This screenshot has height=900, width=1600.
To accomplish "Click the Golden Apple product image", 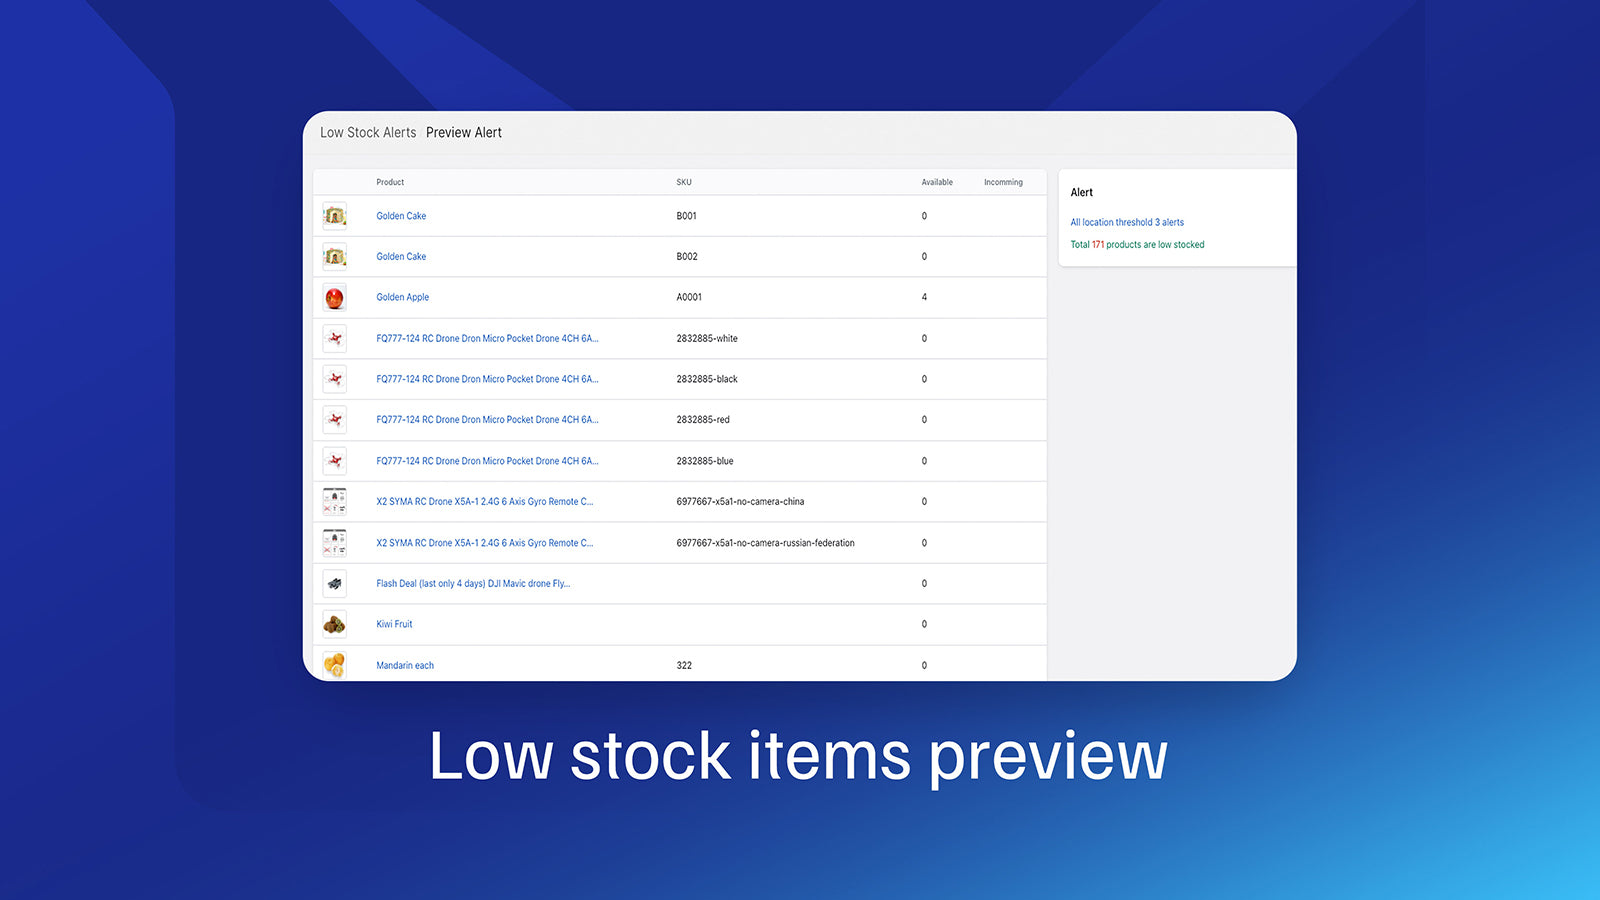I will click(334, 297).
